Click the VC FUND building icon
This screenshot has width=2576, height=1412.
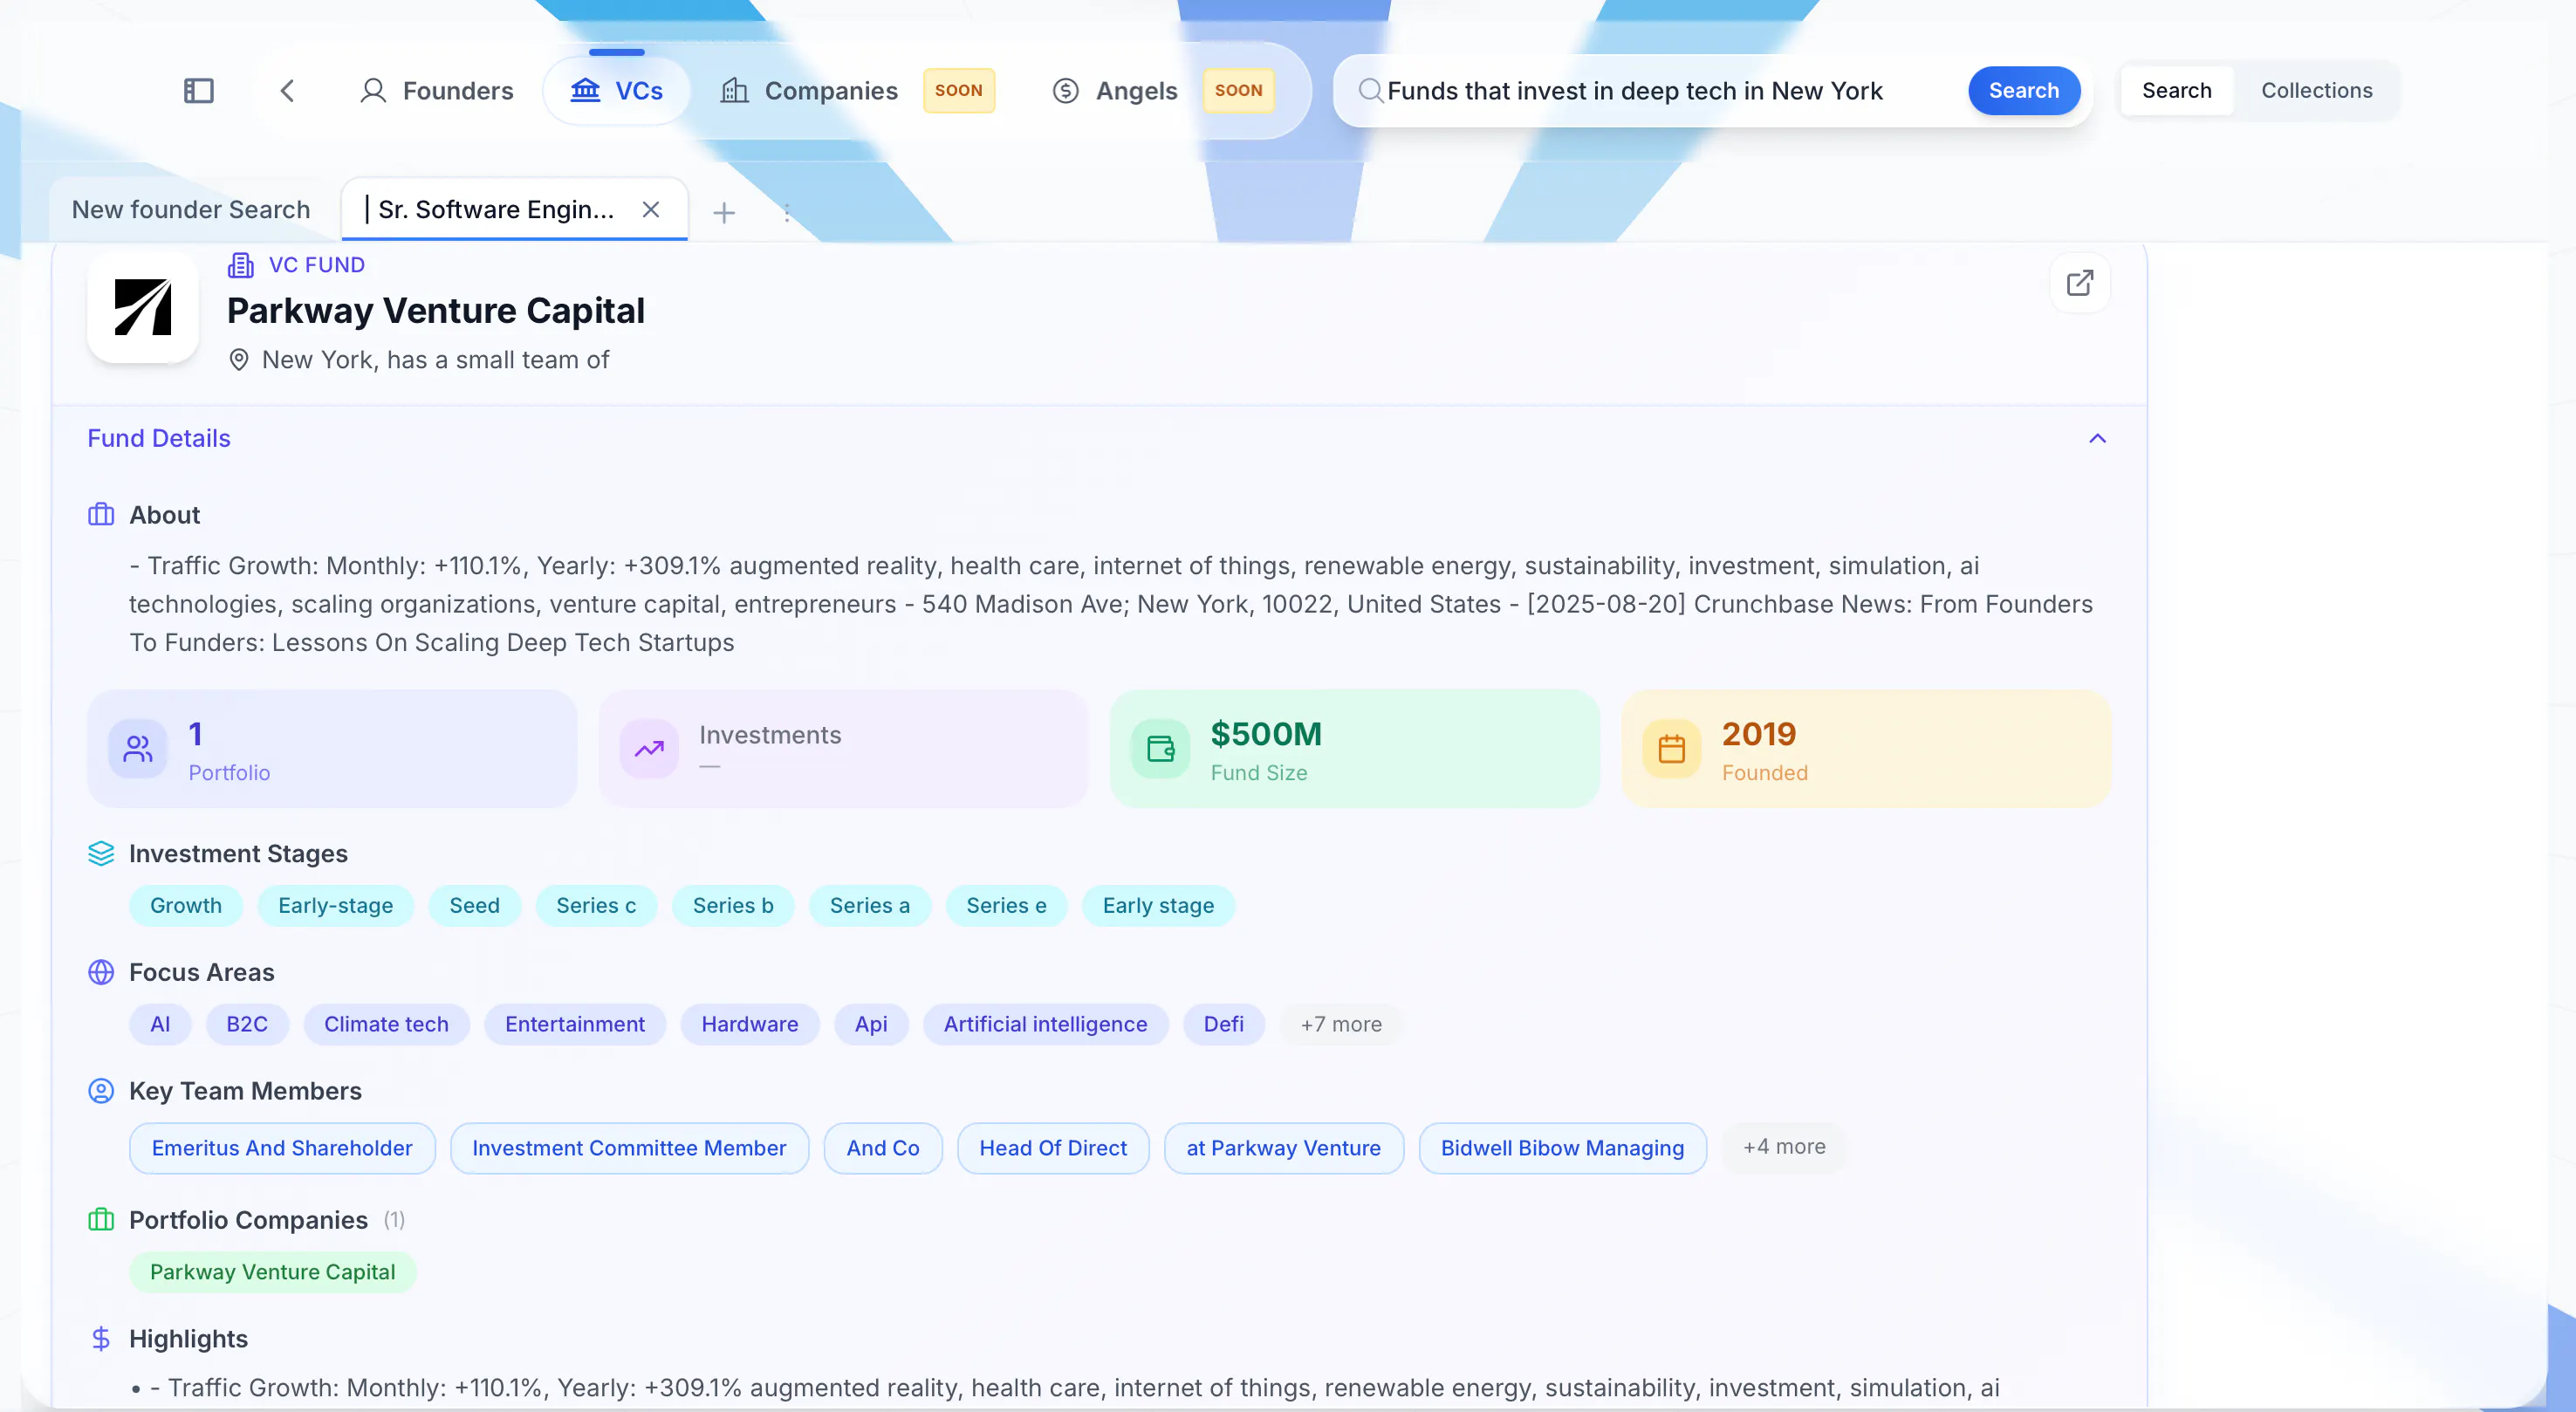point(241,265)
